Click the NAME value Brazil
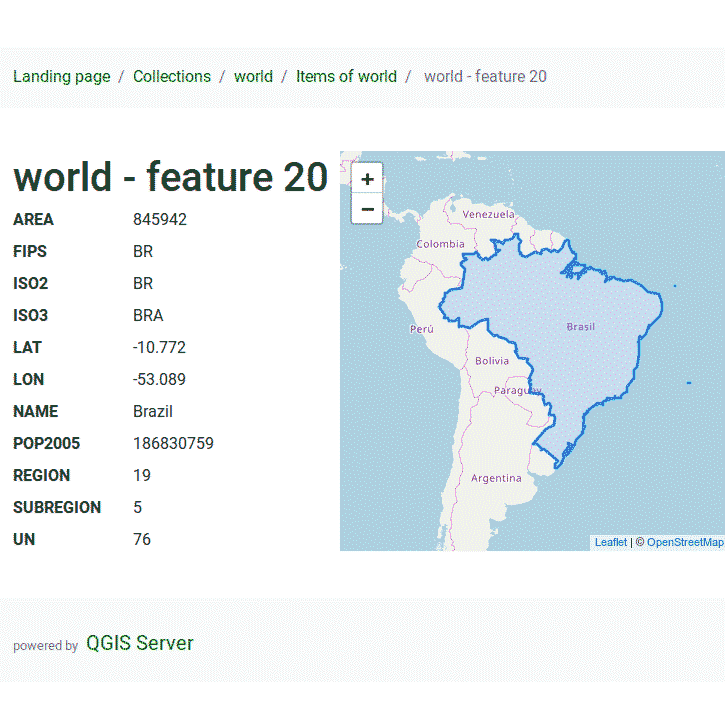This screenshot has height=725, width=725. [x=153, y=411]
